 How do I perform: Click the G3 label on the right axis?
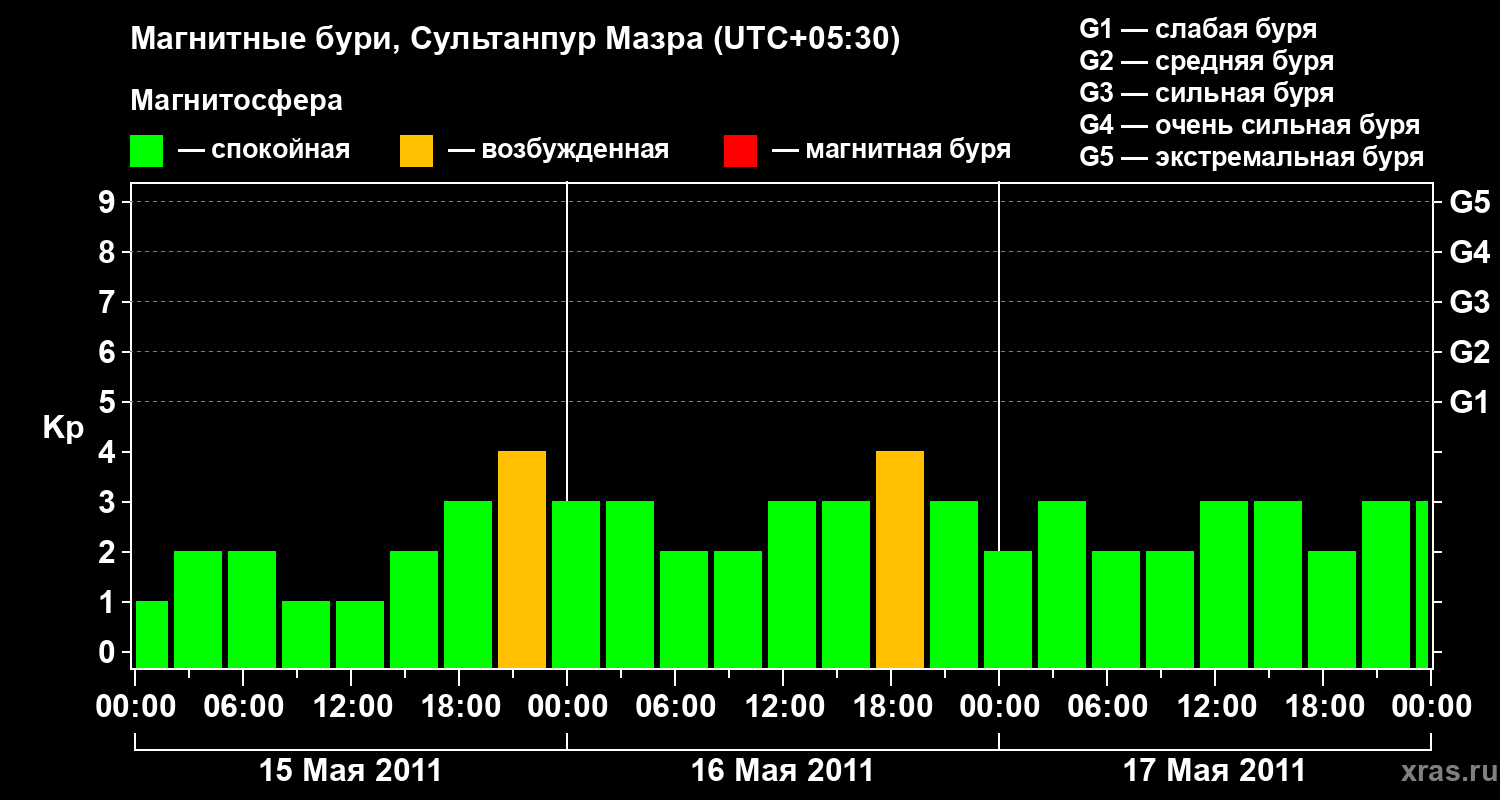click(1469, 302)
